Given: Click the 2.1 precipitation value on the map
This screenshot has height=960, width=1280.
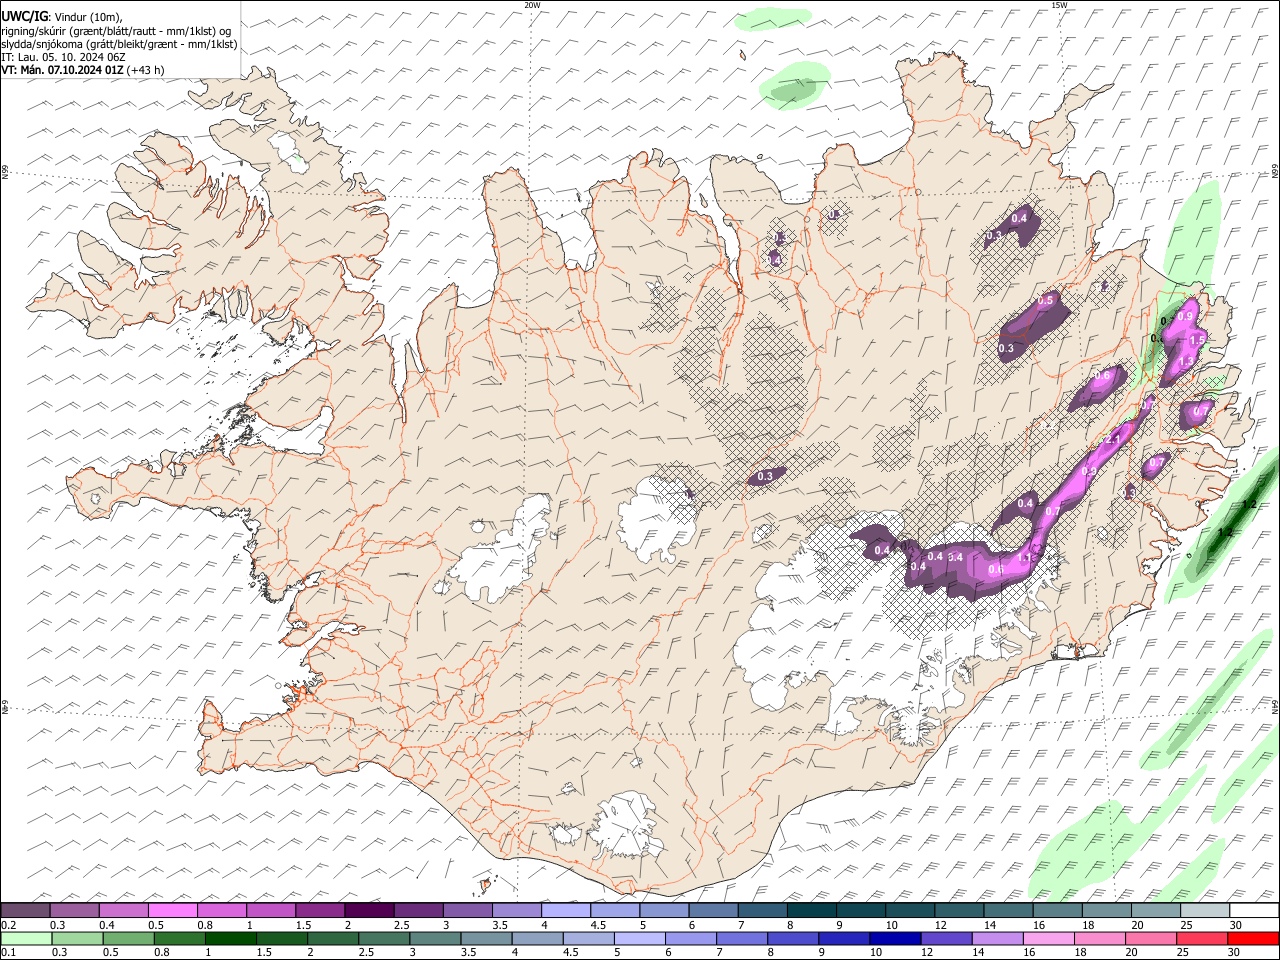Looking at the screenshot, I should click(x=1113, y=440).
